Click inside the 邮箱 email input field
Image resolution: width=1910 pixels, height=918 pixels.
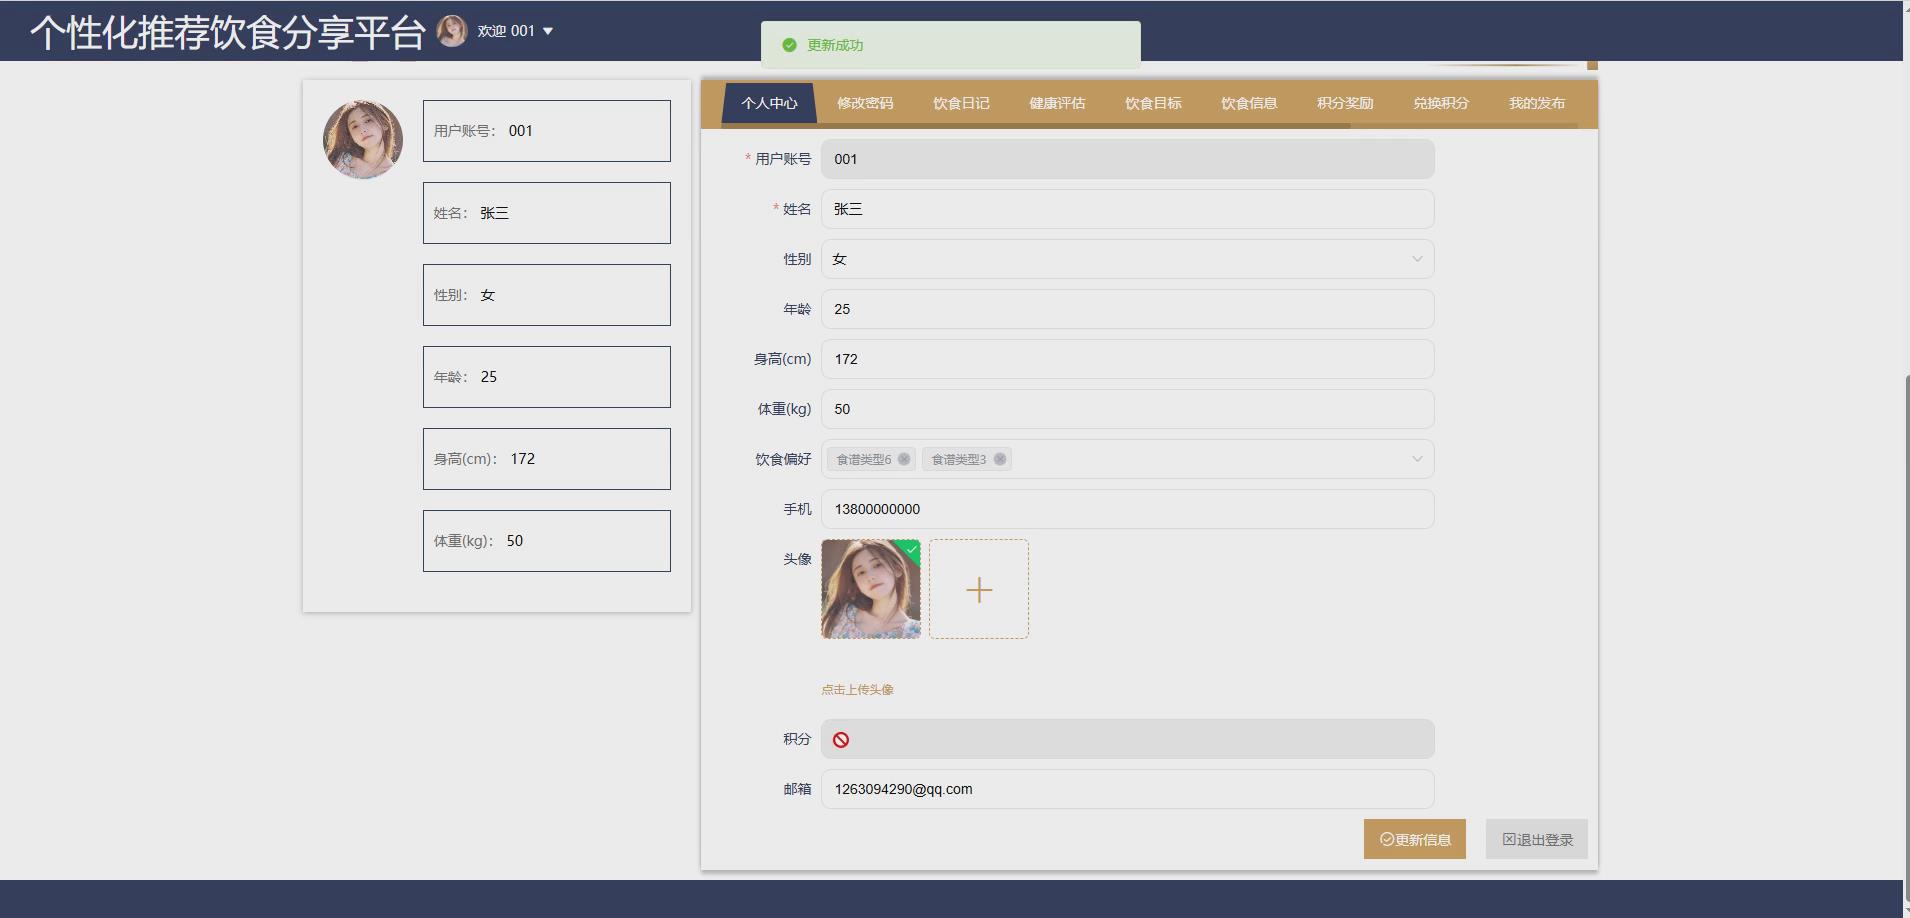tap(1126, 789)
